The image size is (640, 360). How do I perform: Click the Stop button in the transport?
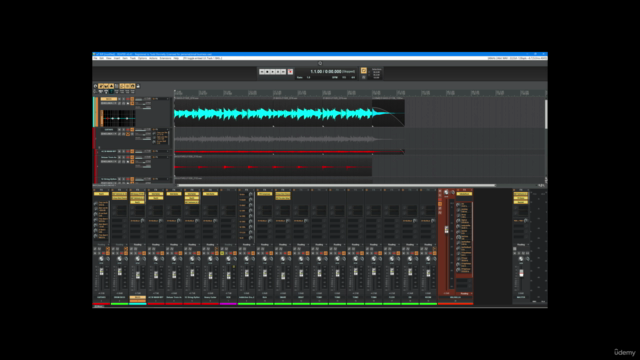tap(267, 71)
